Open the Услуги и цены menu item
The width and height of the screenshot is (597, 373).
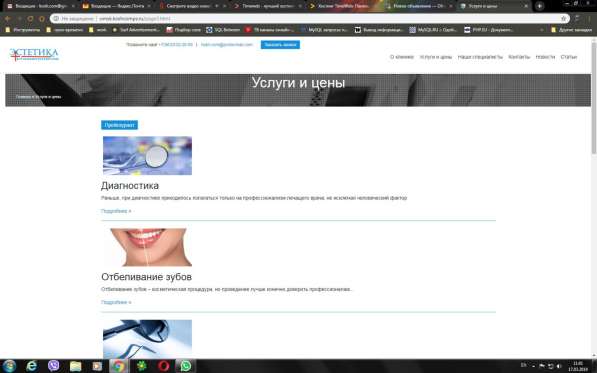tap(436, 57)
